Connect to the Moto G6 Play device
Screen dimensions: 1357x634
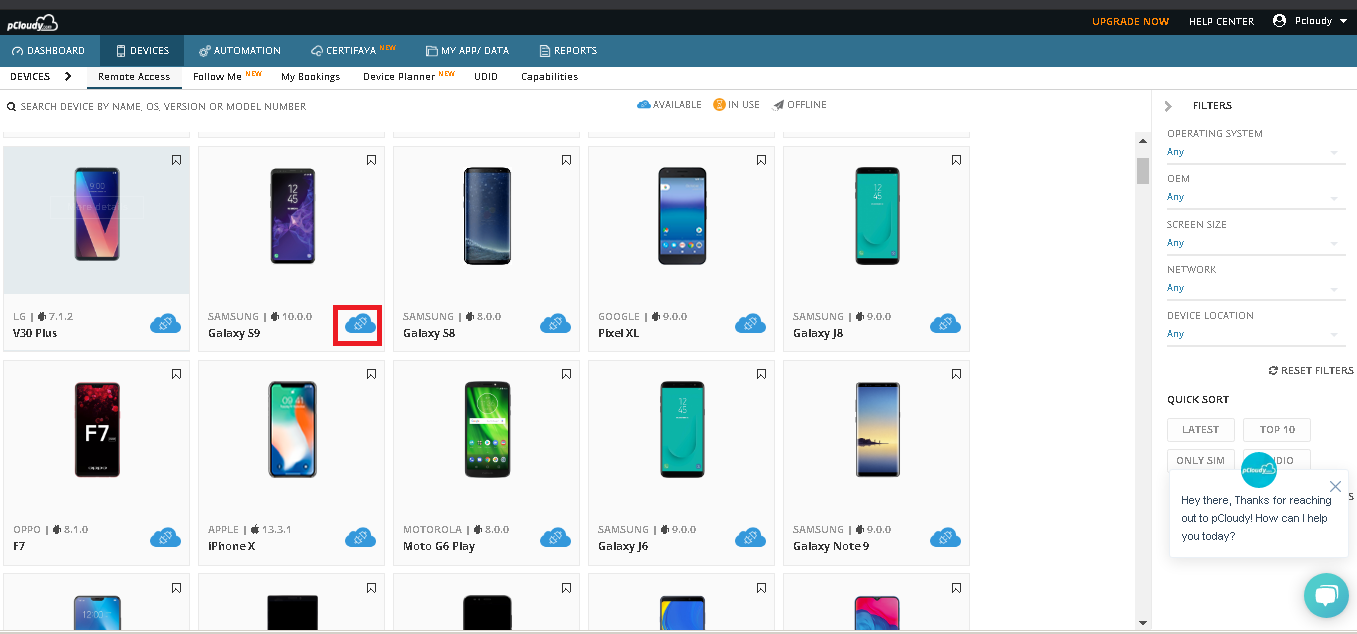(555, 537)
